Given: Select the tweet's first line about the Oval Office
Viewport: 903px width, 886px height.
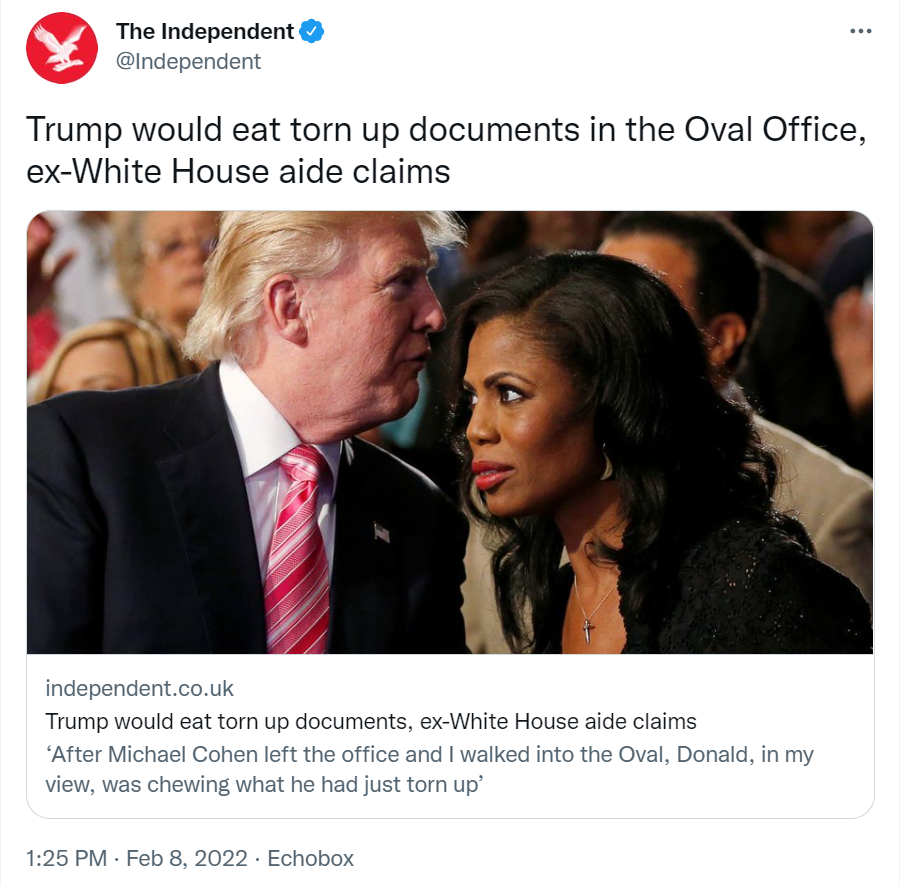Looking at the screenshot, I should point(446,130).
